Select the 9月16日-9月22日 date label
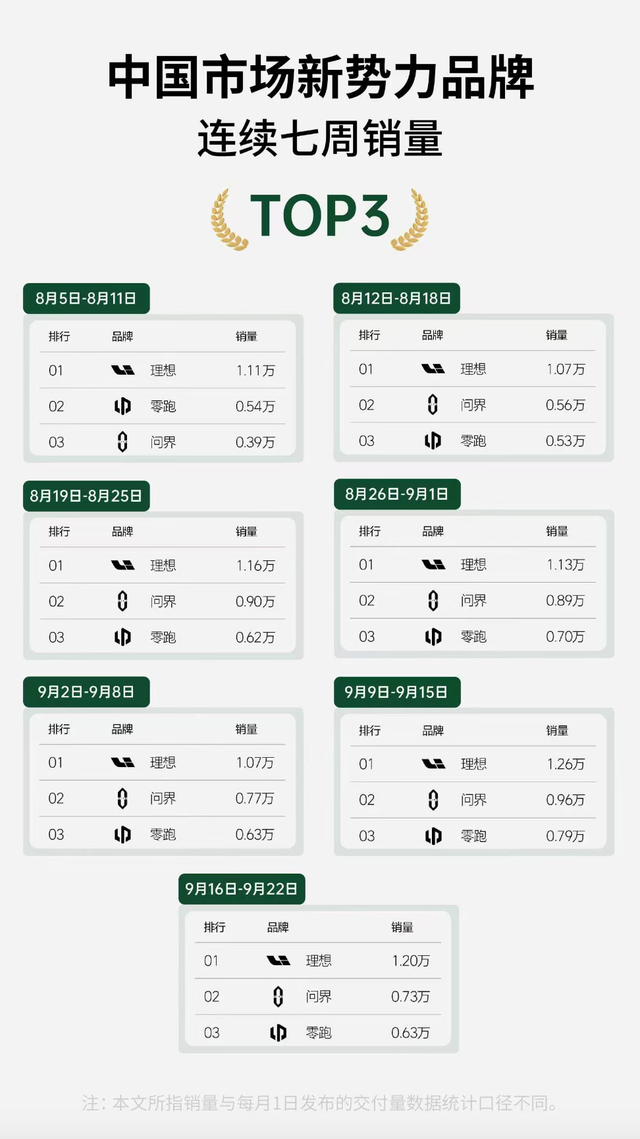Image resolution: width=640 pixels, height=1139 pixels. tap(242, 889)
